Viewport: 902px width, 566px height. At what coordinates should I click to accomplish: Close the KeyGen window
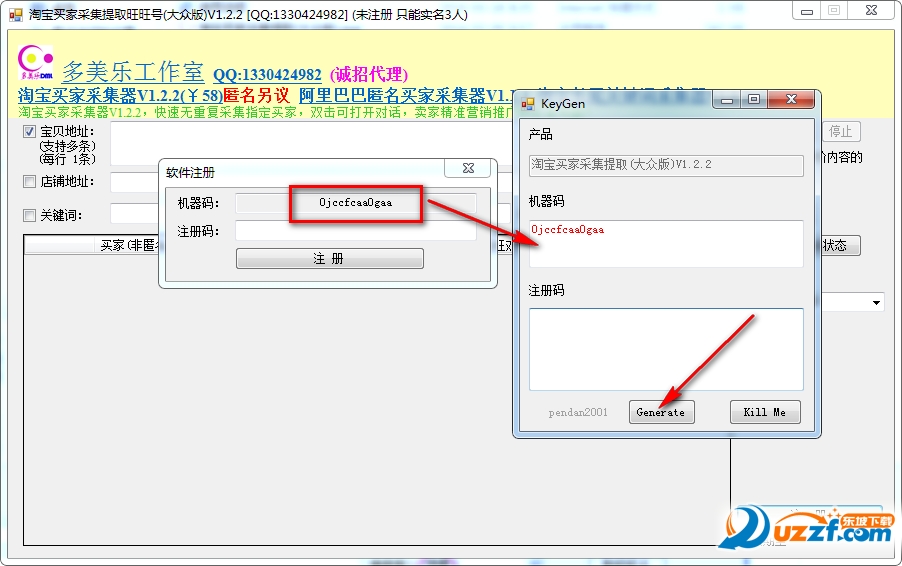[791, 100]
